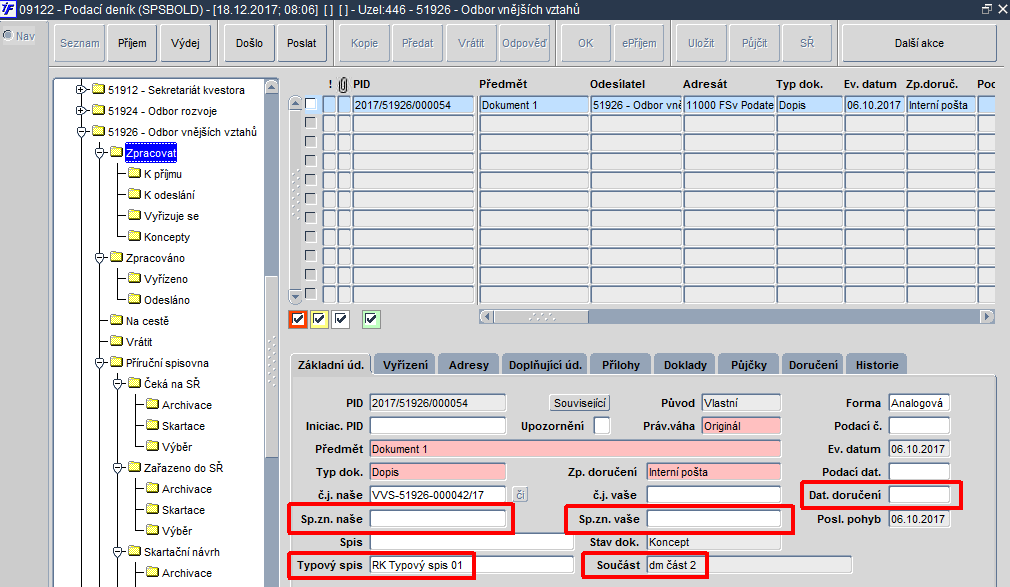Viewport: 1010px width, 587px height.
Task: Click the Vyřízeno folder icon
Action: (134, 278)
